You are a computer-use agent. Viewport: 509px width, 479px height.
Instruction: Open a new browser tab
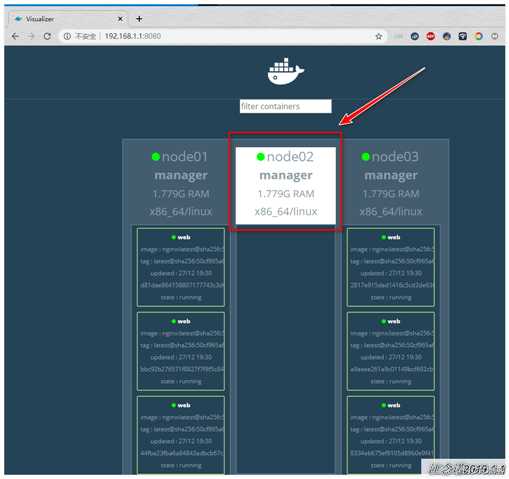(139, 19)
